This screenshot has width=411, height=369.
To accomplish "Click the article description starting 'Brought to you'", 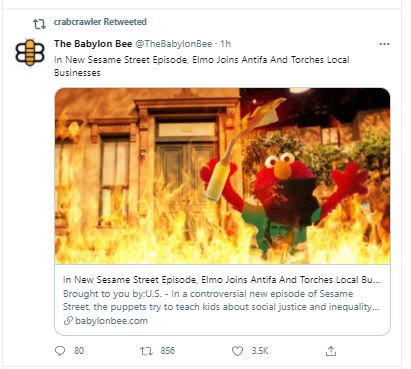I will pos(221,300).
